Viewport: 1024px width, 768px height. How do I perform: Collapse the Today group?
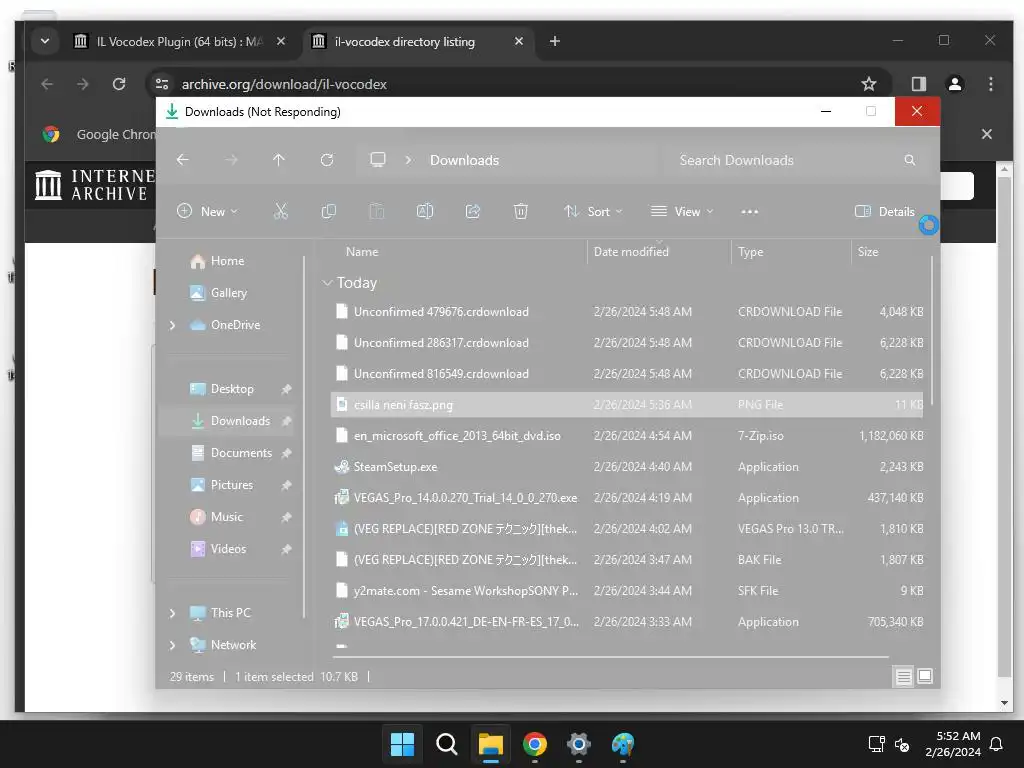[327, 283]
